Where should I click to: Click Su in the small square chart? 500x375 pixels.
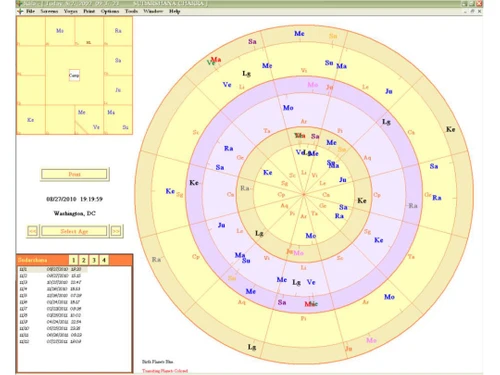(125, 127)
